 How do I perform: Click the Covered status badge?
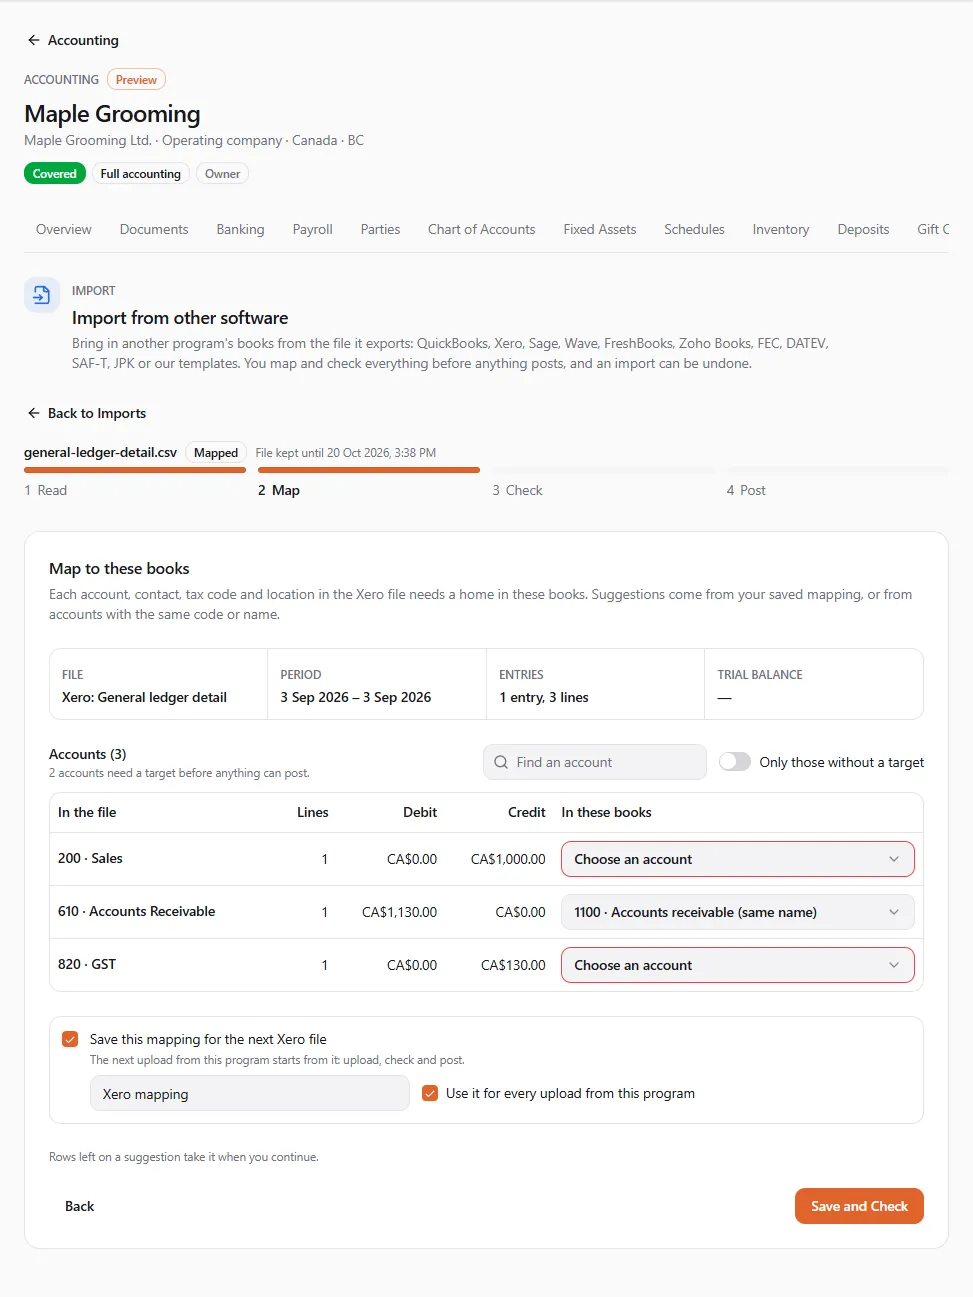pos(55,174)
